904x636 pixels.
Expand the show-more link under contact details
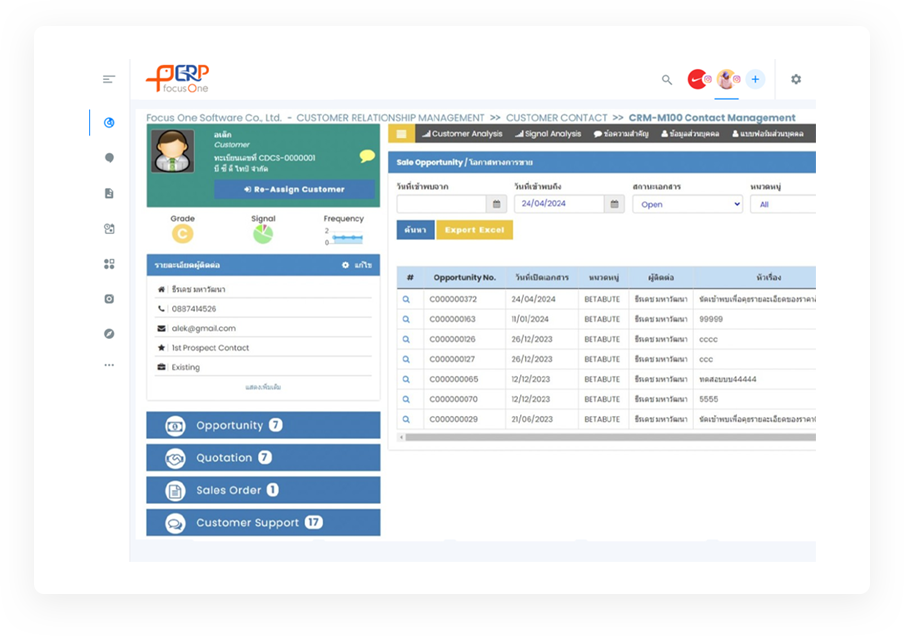tap(263, 387)
